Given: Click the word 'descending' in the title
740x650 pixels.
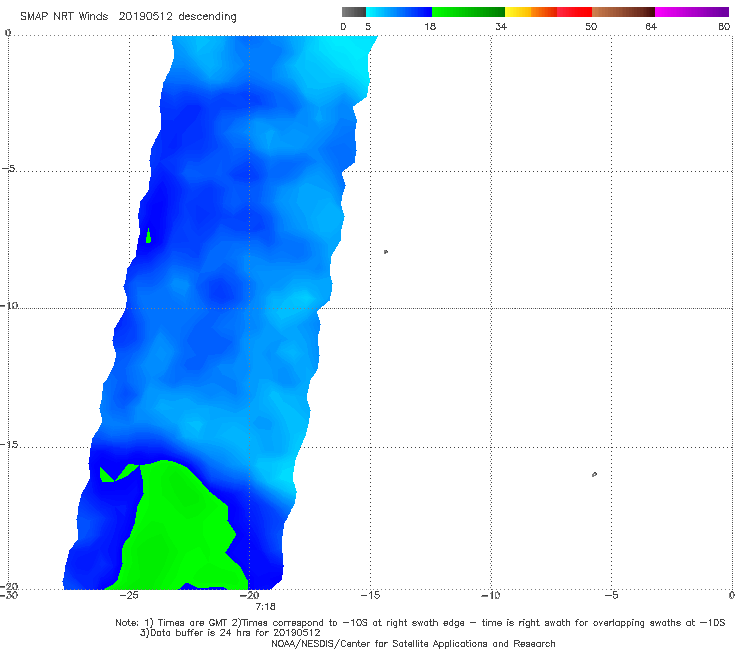Looking at the screenshot, I should 207,17.
